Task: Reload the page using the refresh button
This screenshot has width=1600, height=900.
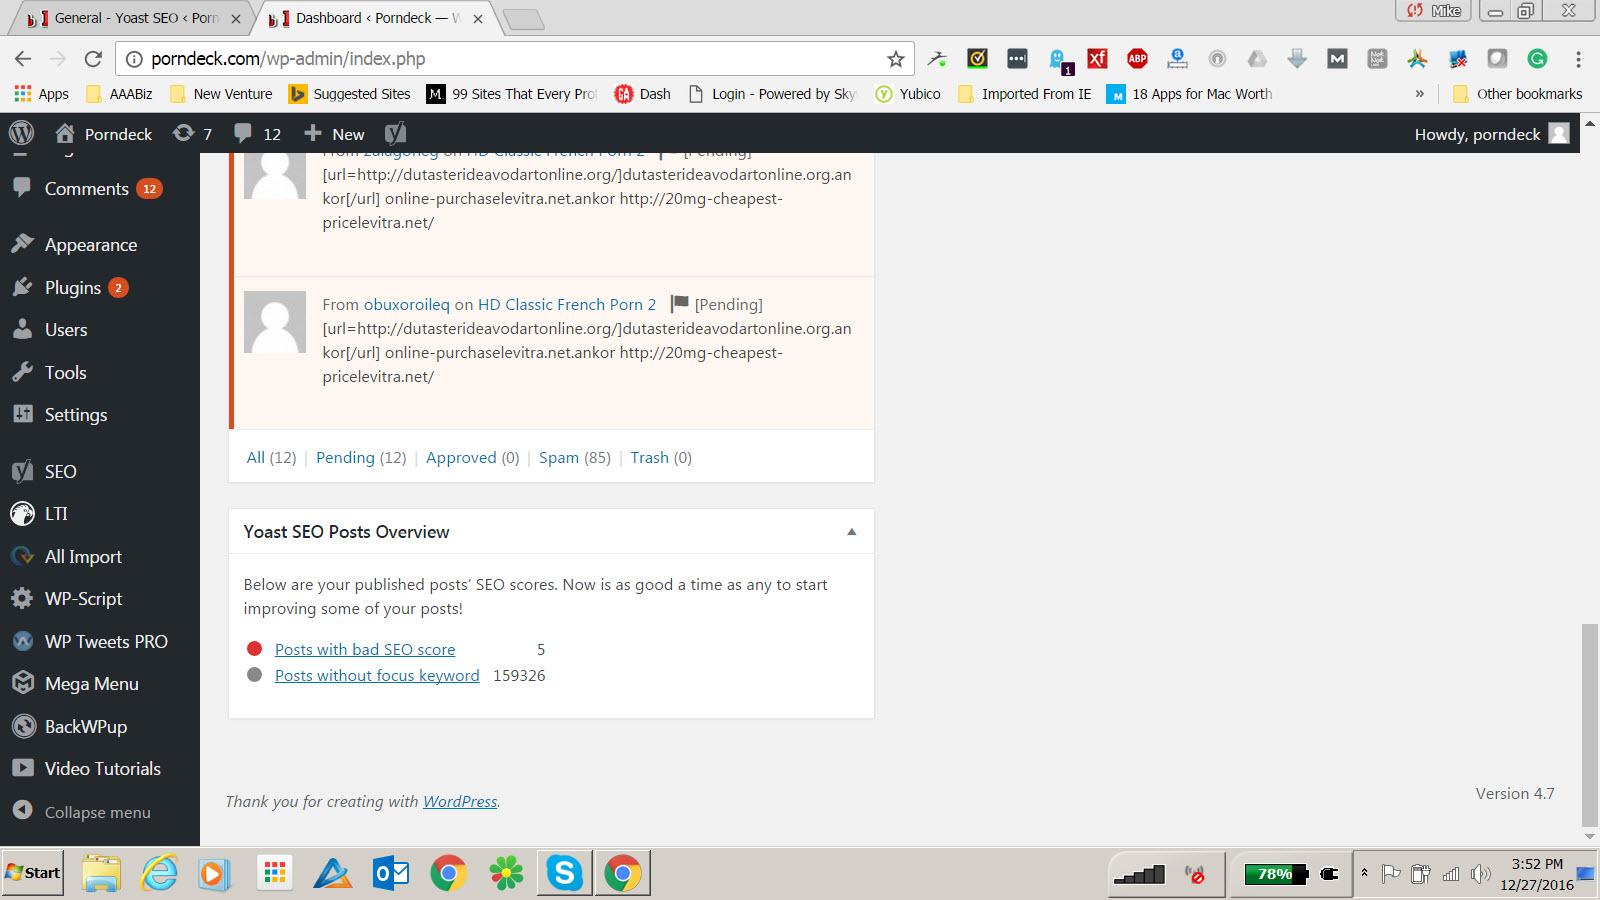Action: click(x=93, y=59)
